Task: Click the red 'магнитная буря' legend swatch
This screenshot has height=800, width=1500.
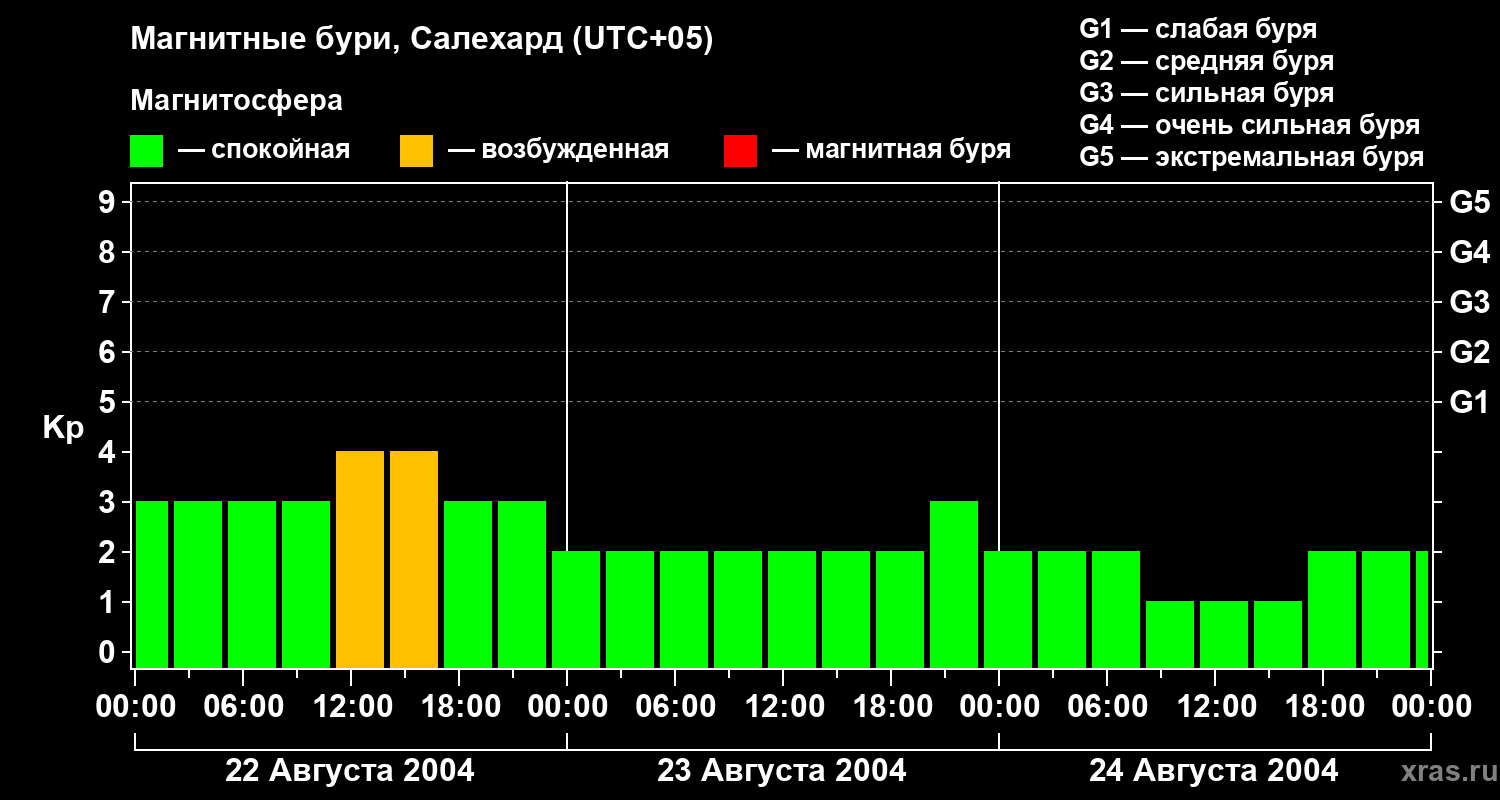Action: (741, 151)
